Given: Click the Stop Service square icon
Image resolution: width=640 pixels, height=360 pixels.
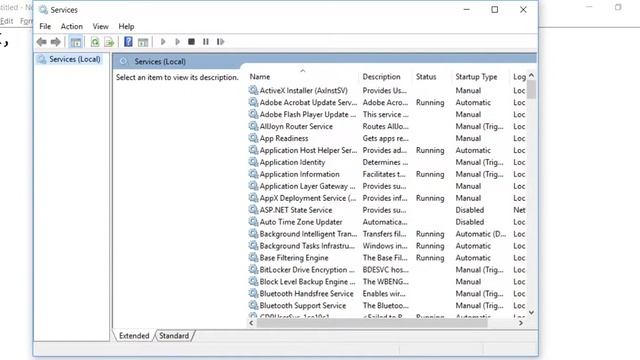Looking at the screenshot, I should pos(191,42).
